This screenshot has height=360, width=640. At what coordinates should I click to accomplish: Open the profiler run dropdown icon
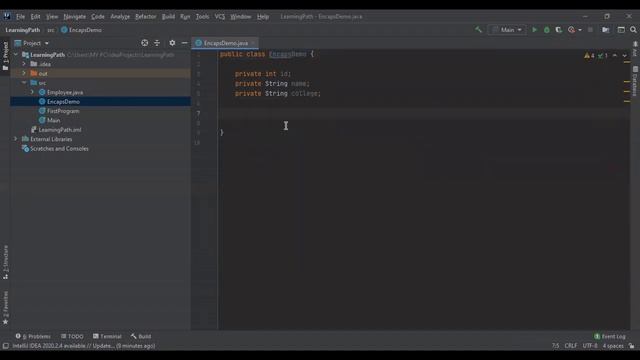coord(574,30)
